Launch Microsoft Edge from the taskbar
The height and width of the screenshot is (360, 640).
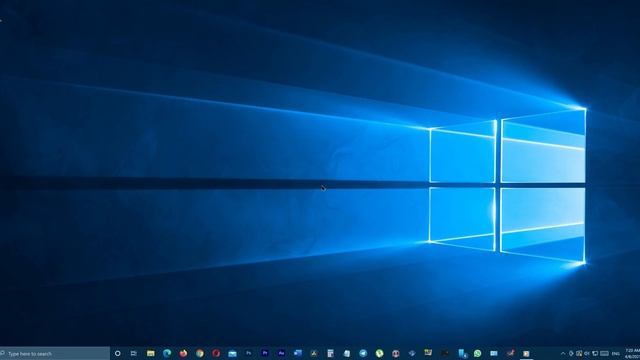(x=167, y=353)
